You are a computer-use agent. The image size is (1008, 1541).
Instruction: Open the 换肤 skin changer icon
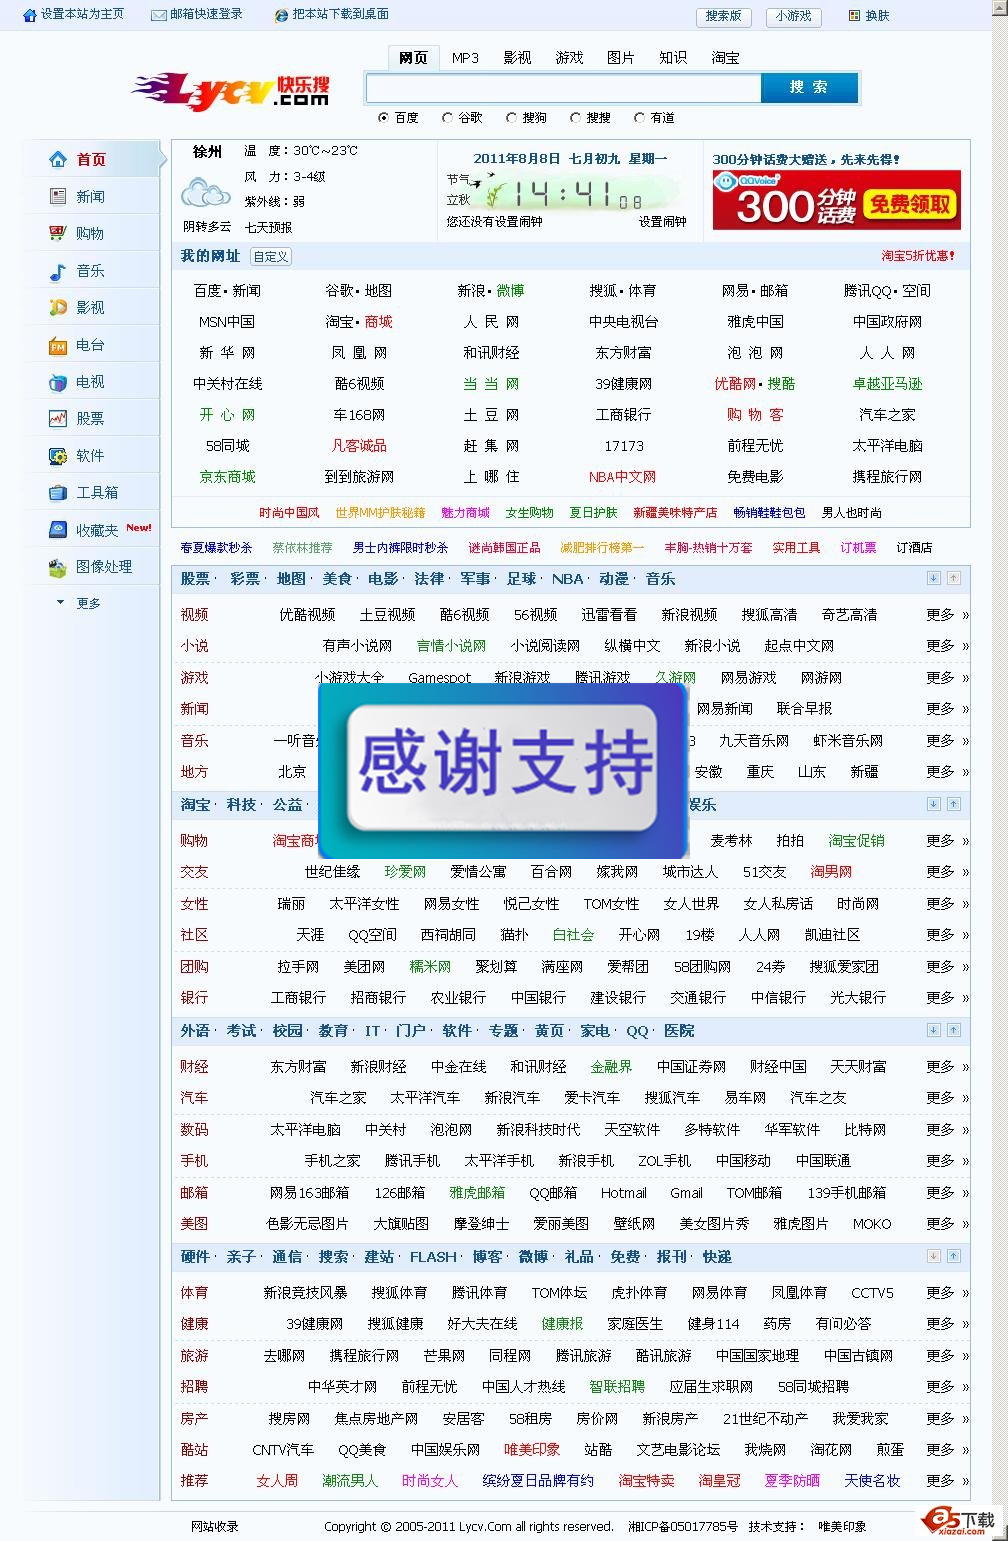854,16
